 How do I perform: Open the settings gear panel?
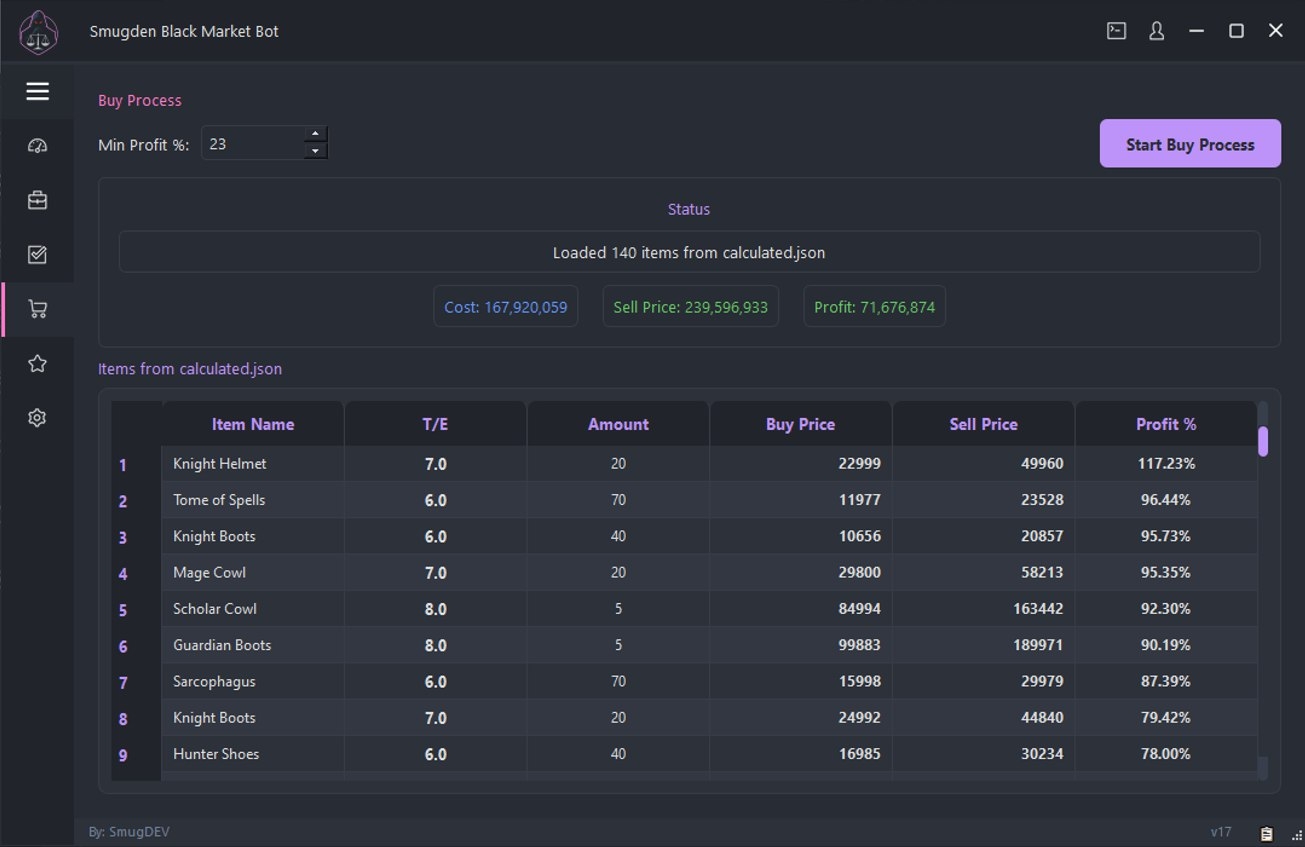[x=37, y=417]
